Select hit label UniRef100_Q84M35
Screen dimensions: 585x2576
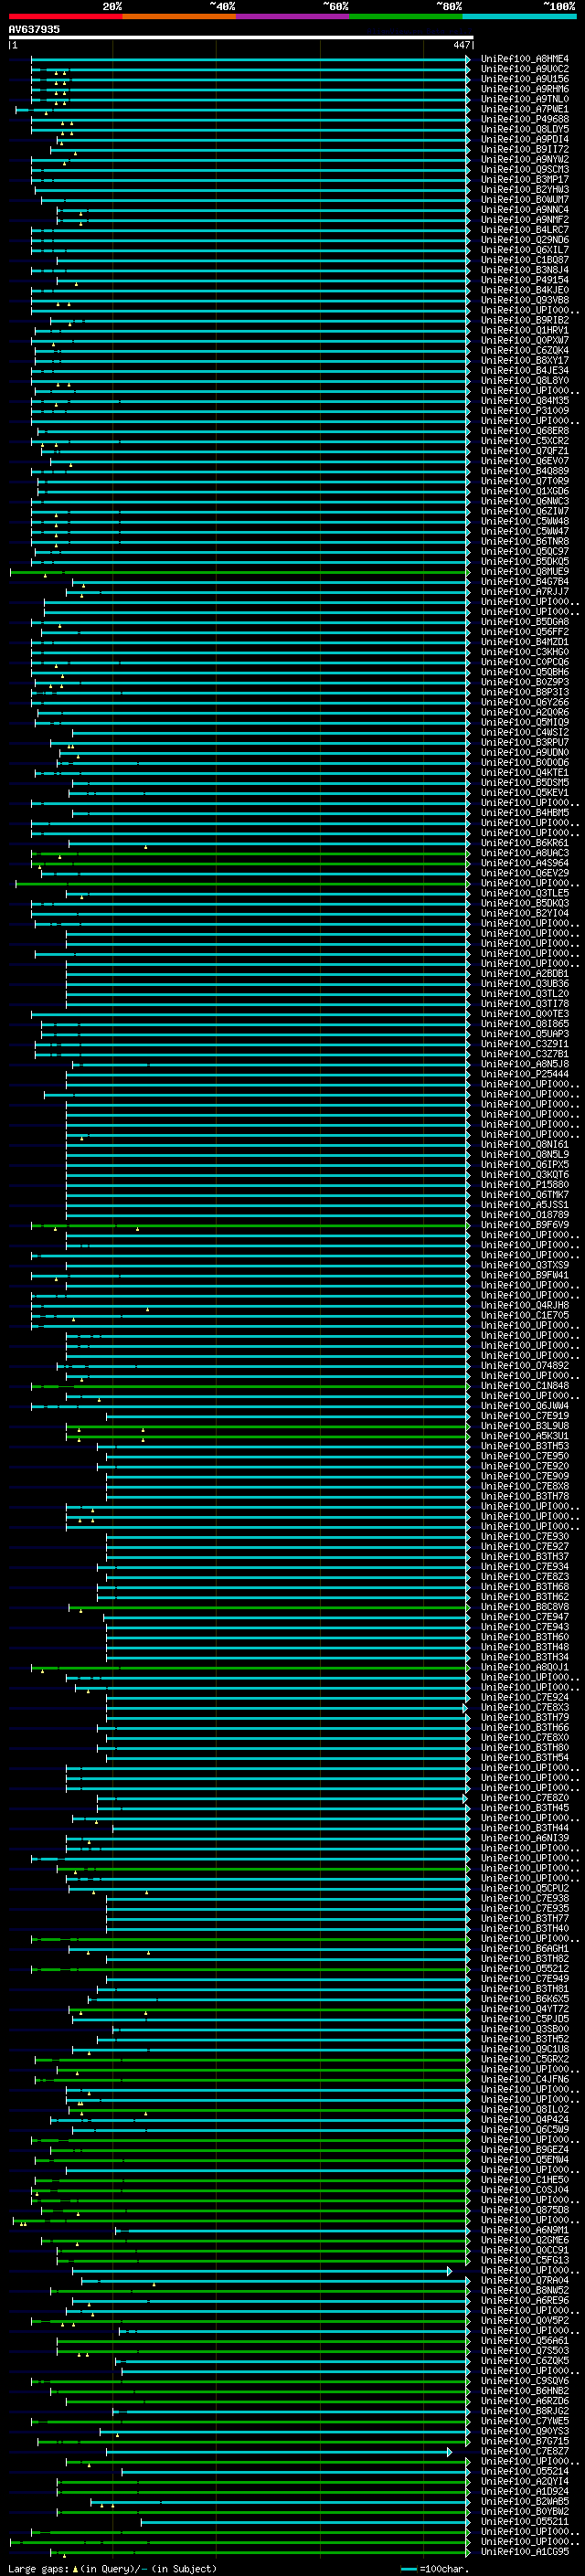pyautogui.click(x=525, y=401)
